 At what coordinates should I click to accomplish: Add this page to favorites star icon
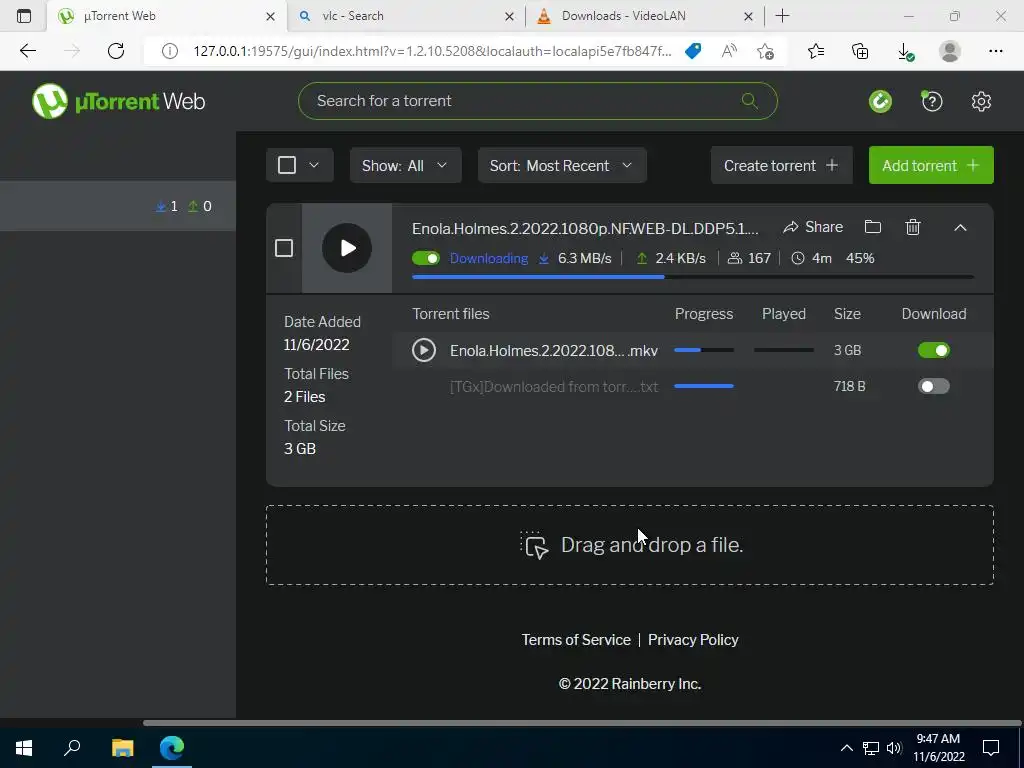point(765,51)
